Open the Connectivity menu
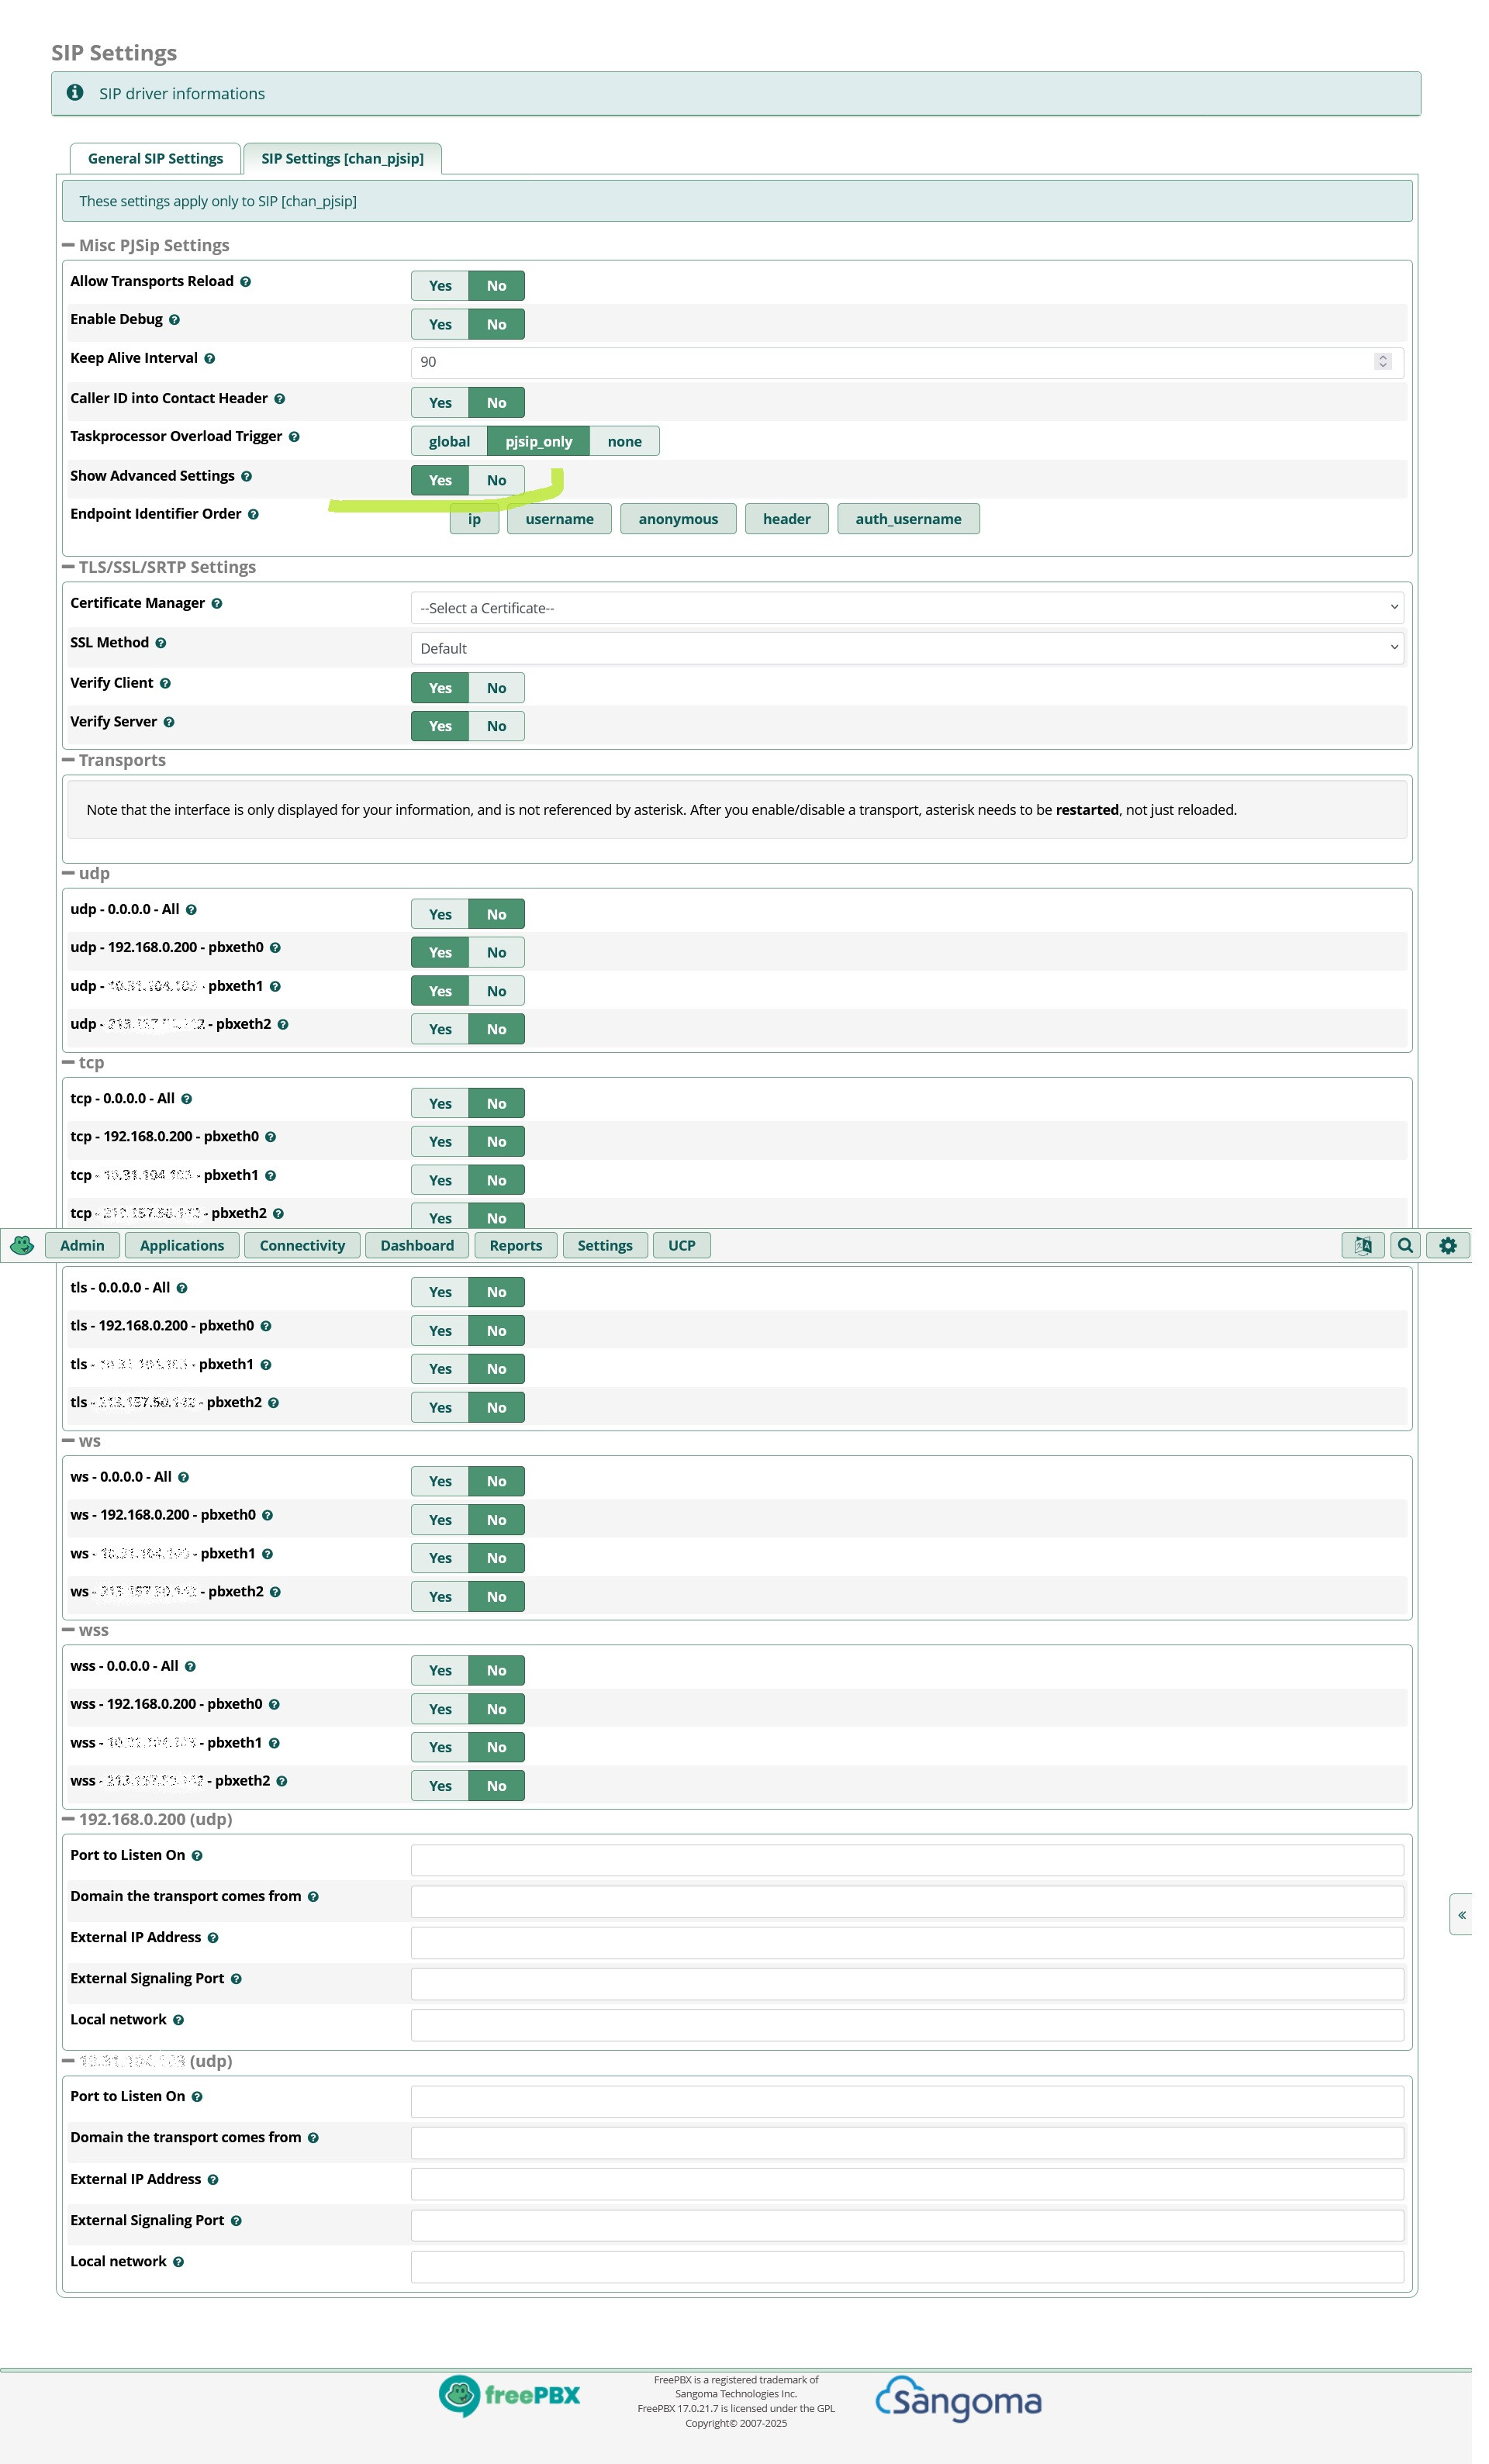 pos(302,1245)
